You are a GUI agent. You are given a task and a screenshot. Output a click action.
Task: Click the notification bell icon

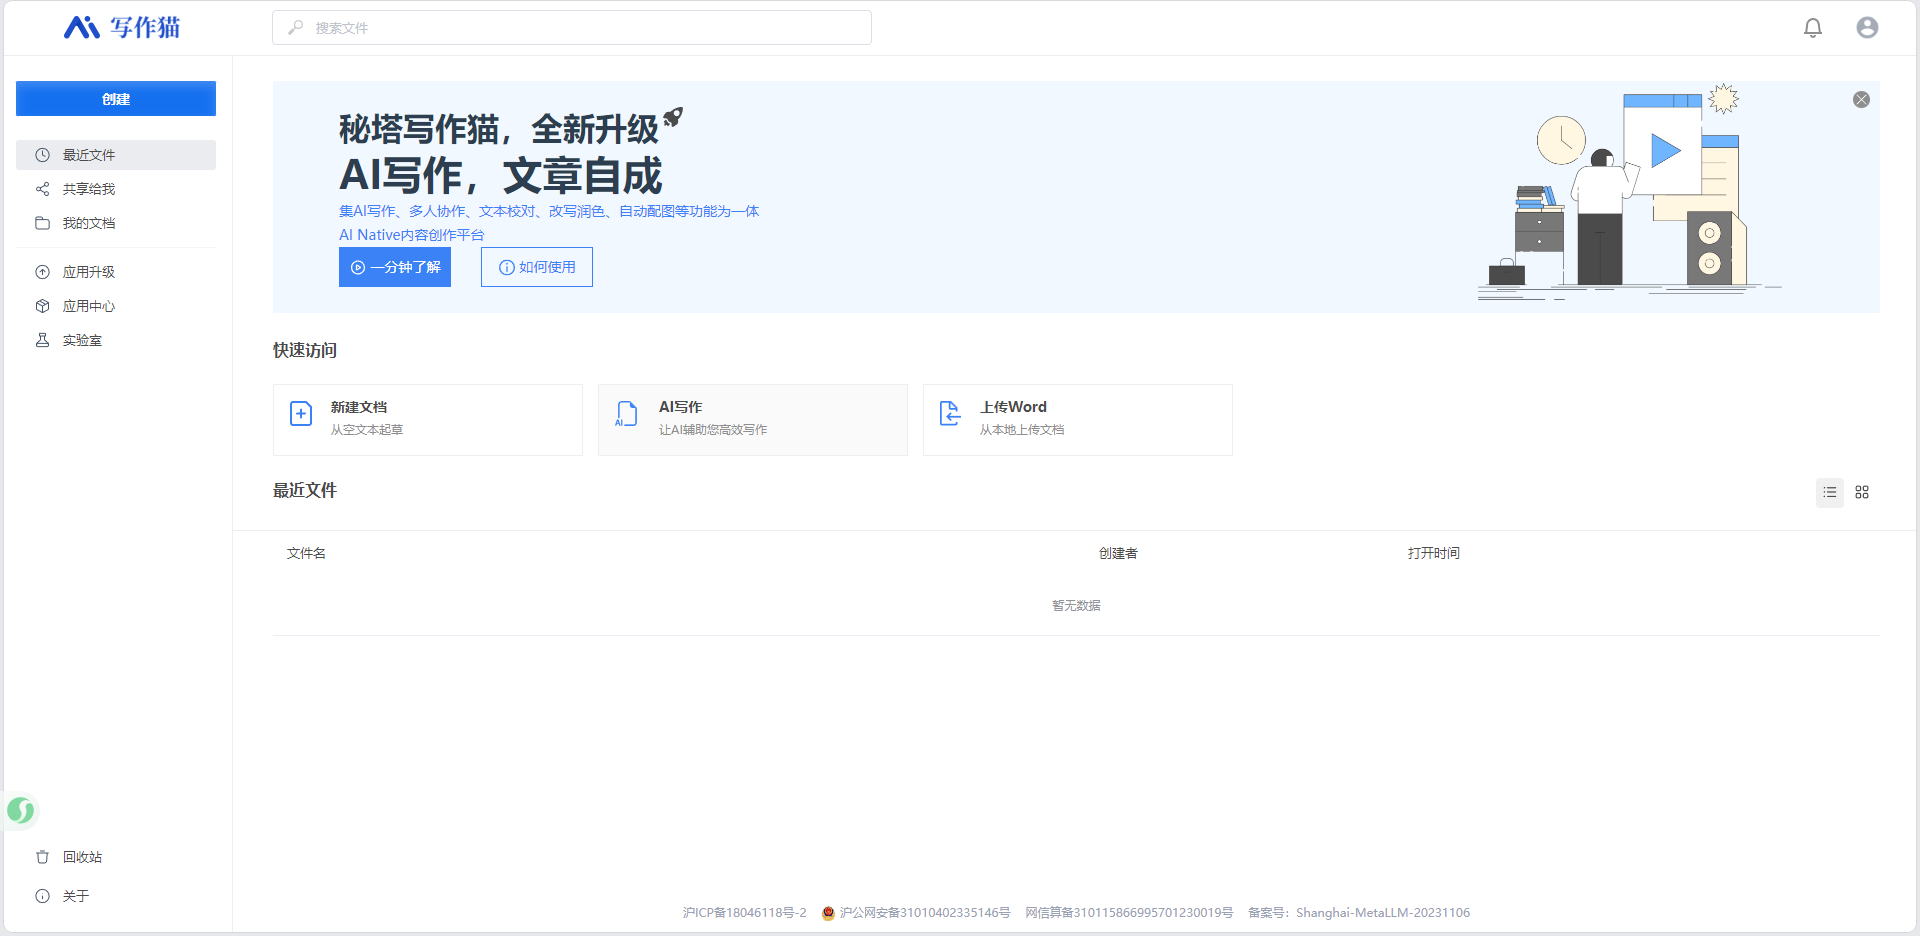(1812, 28)
